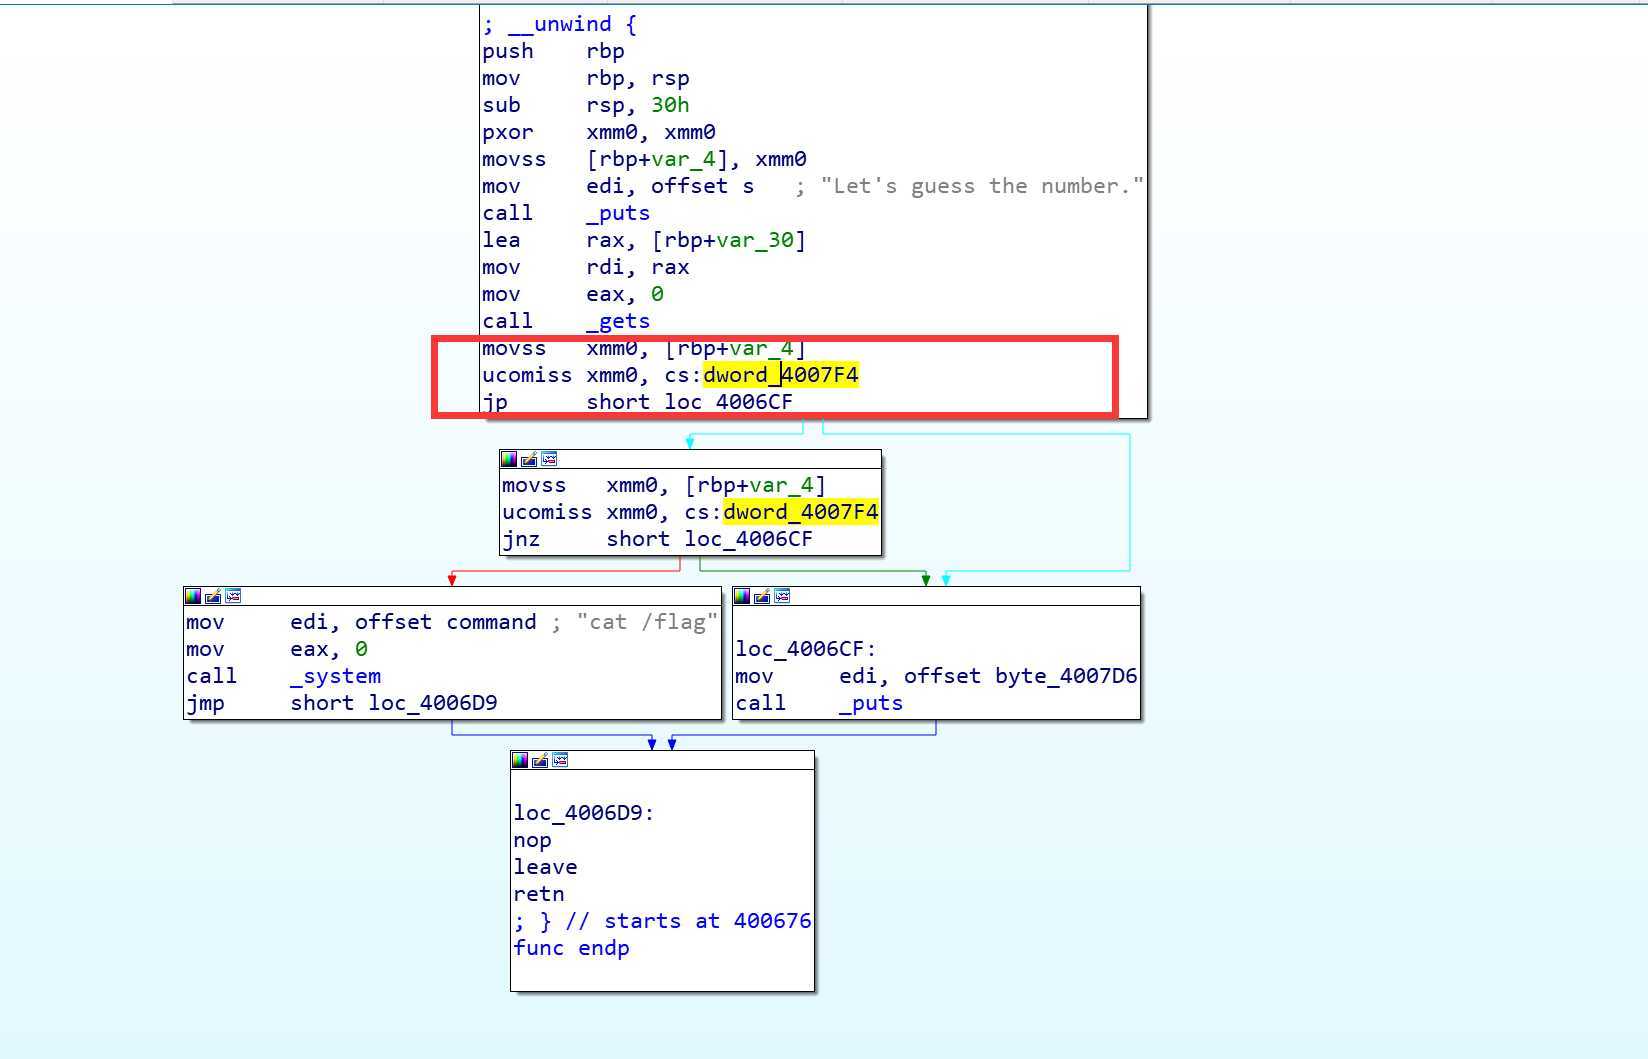The width and height of the screenshot is (1648, 1059).
Task: Set node color for the "cat /flag" block
Action: click(193, 596)
